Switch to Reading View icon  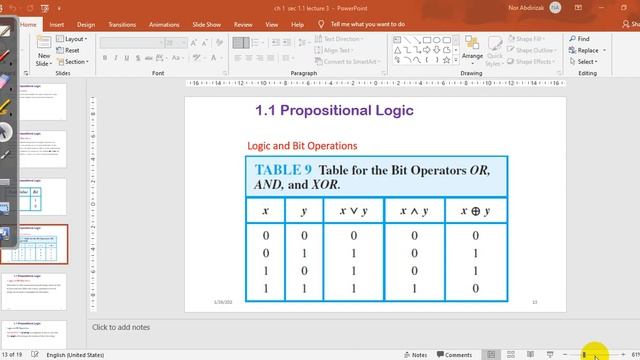530,354
